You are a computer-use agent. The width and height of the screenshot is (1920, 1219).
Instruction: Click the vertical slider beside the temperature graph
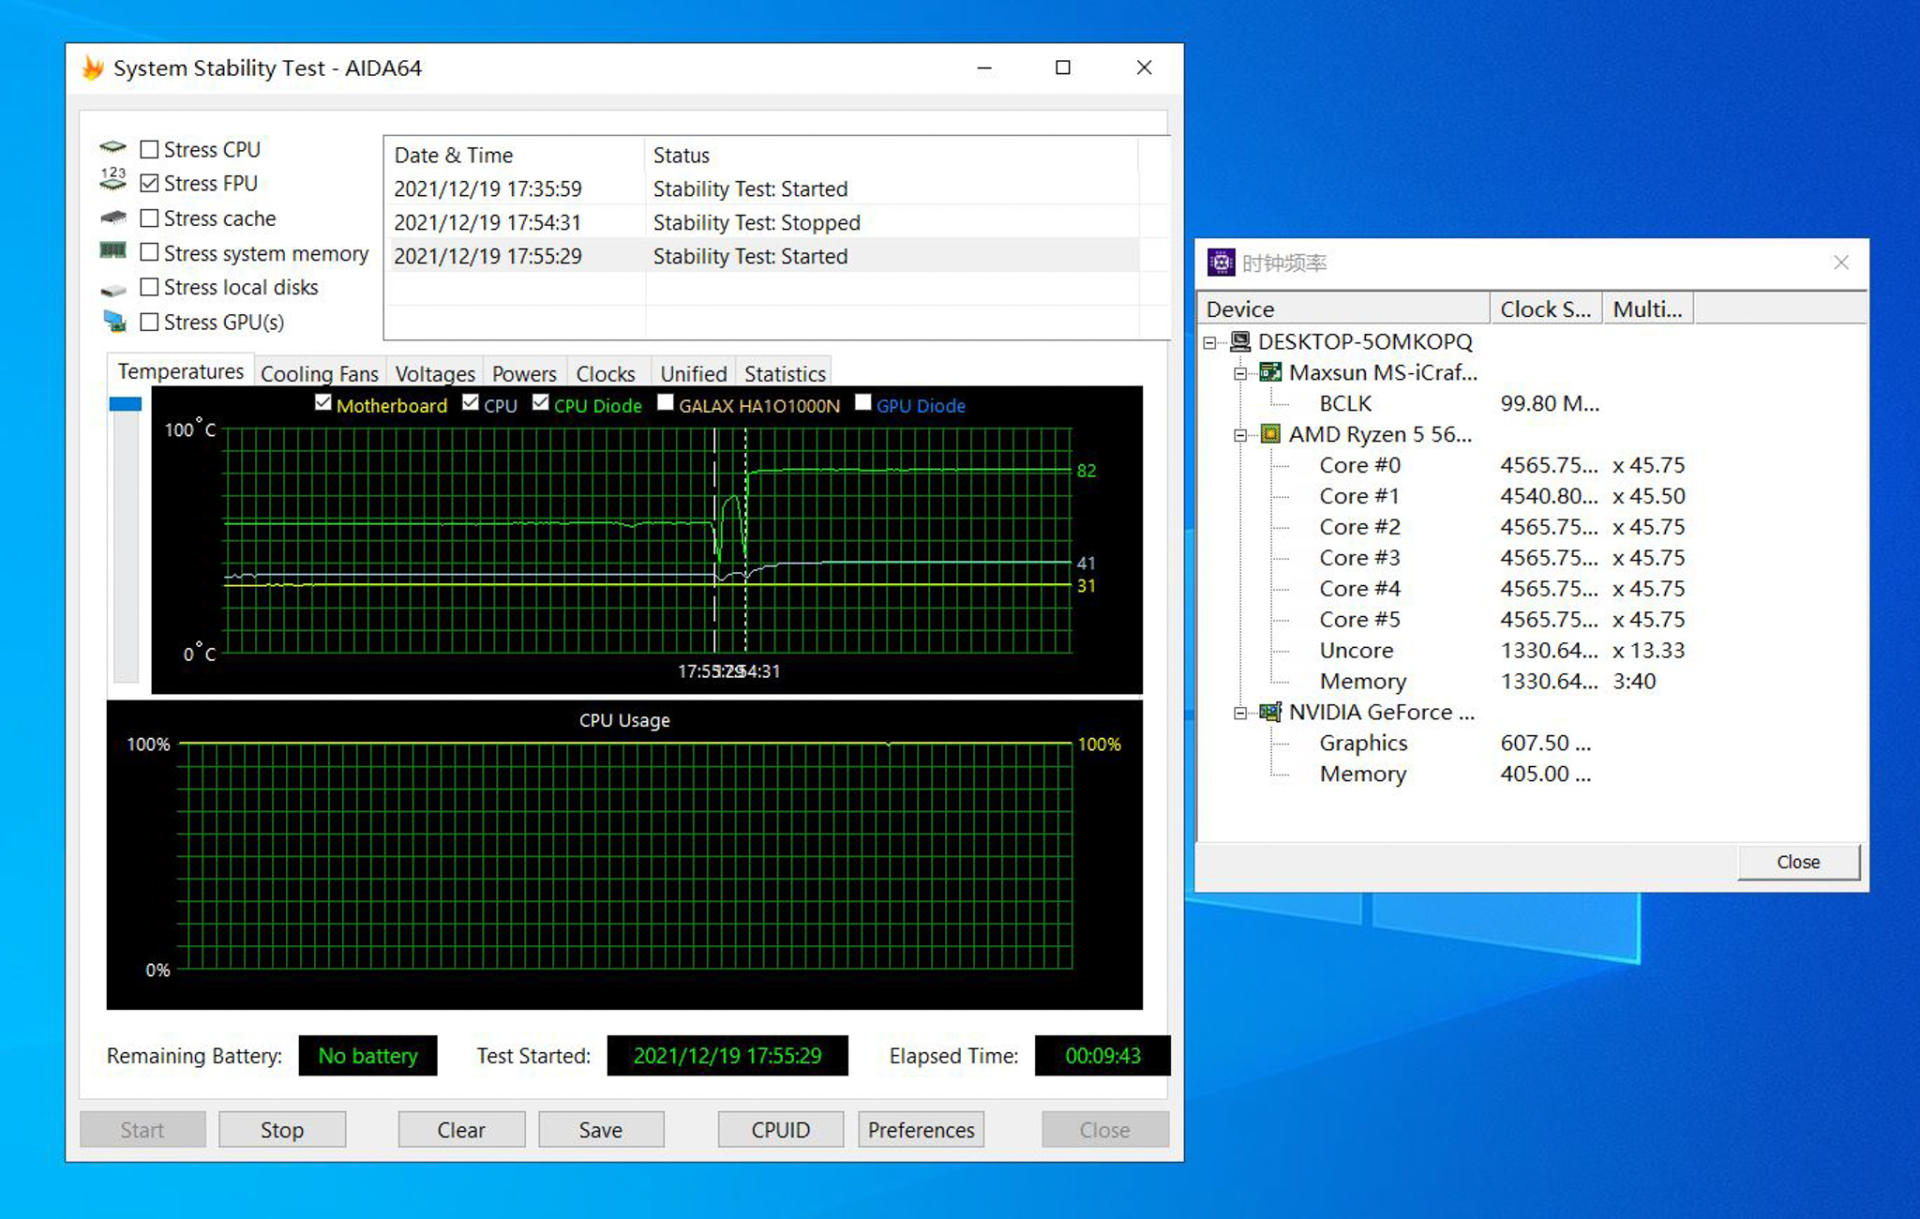click(124, 404)
